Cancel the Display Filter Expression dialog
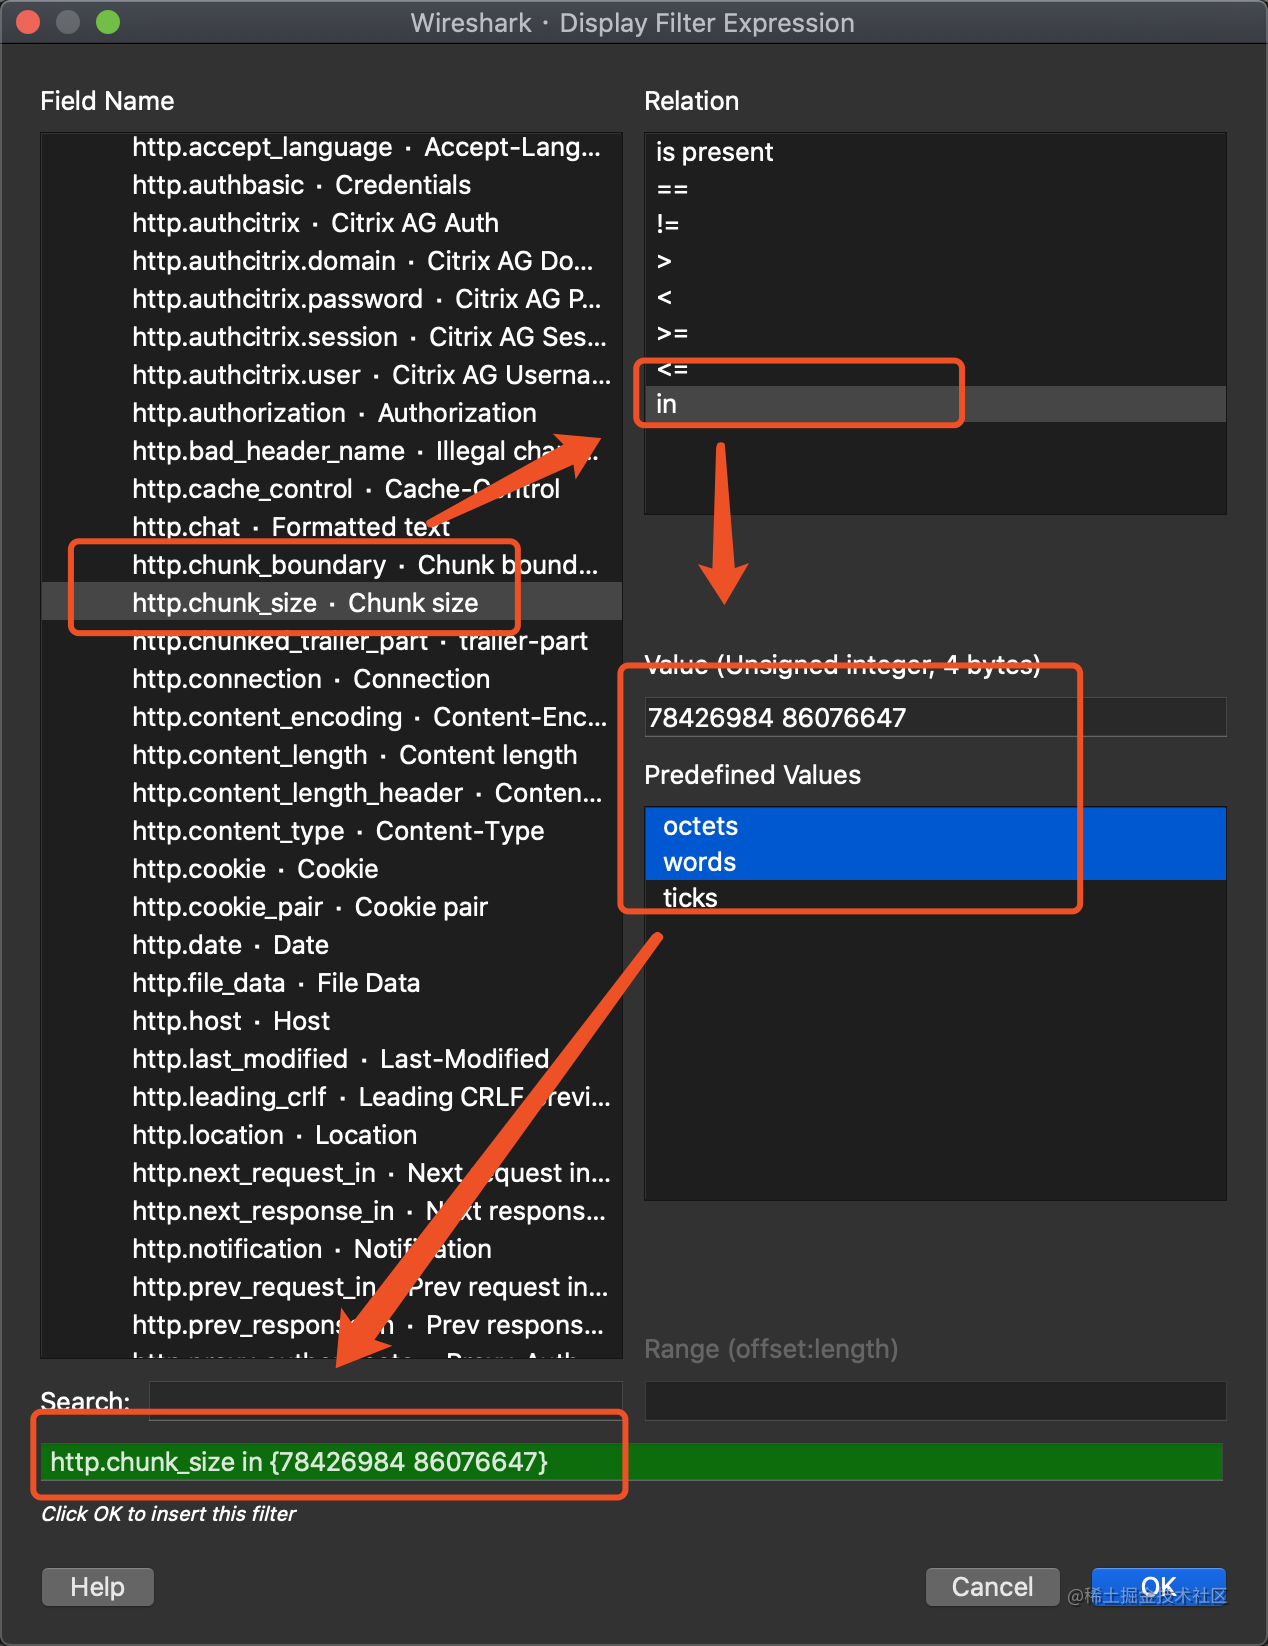The width and height of the screenshot is (1268, 1646). tap(992, 1587)
